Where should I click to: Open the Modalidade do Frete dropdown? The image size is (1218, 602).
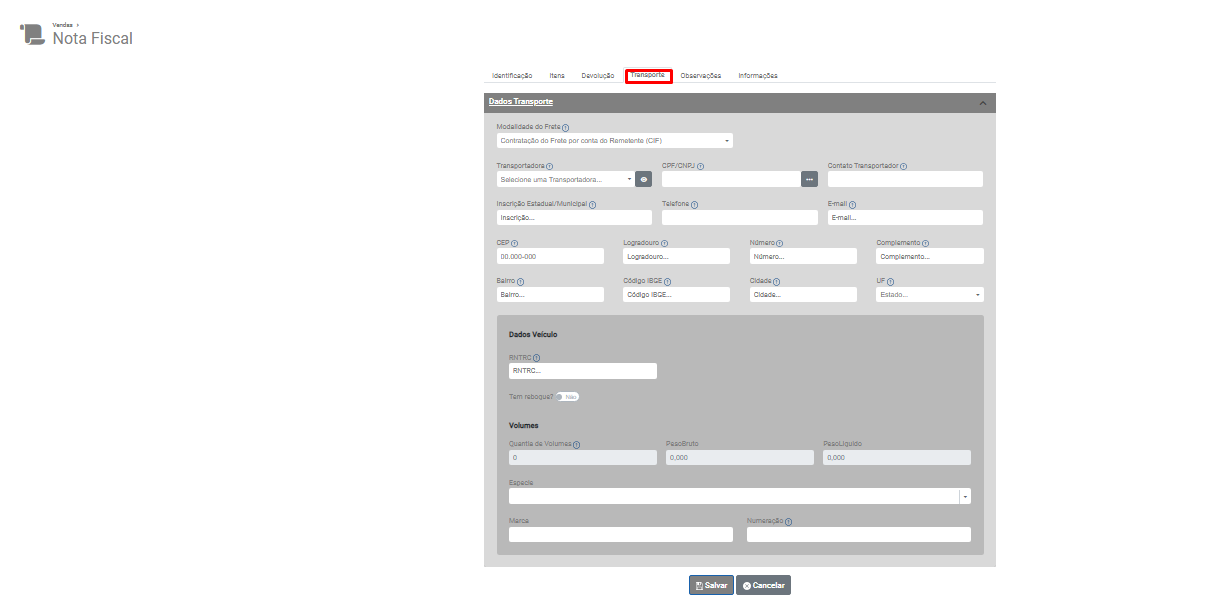(614, 141)
